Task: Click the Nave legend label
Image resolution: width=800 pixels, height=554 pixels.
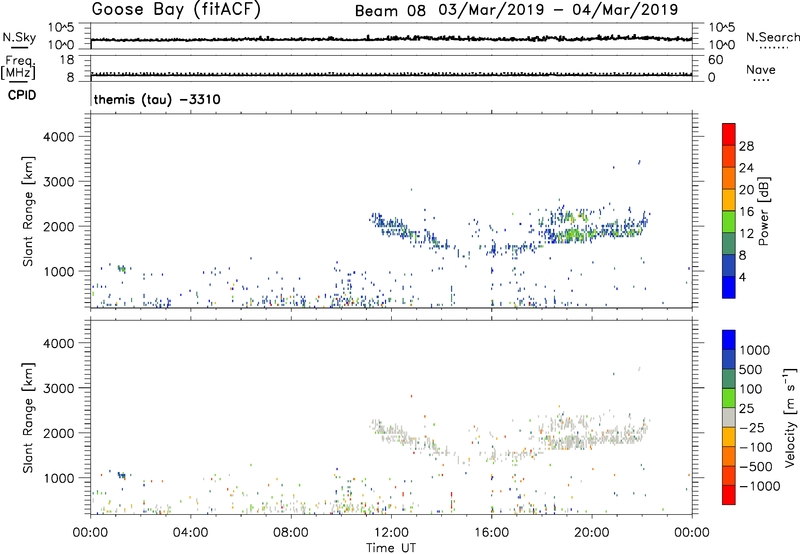Action: pos(760,70)
